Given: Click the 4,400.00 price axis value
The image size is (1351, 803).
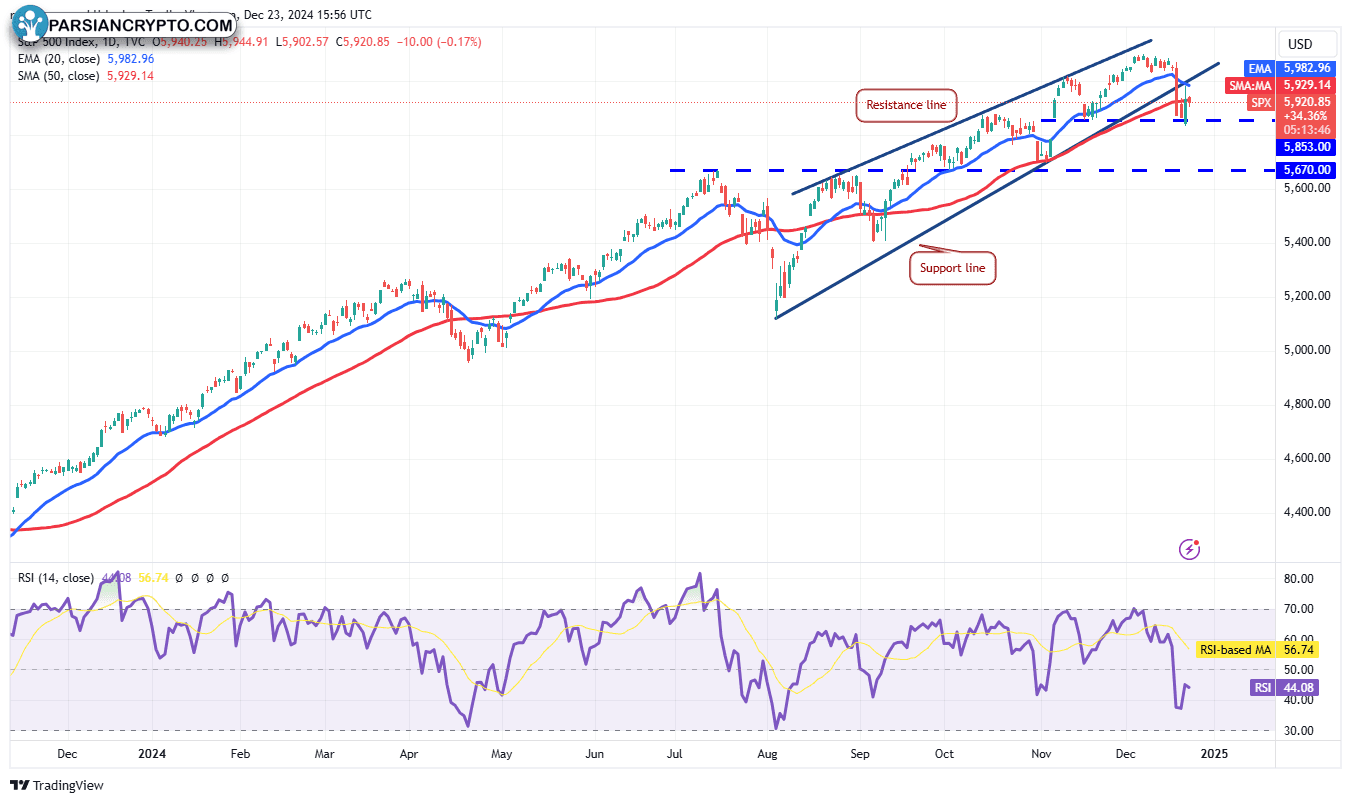Looking at the screenshot, I should [x=1306, y=512].
